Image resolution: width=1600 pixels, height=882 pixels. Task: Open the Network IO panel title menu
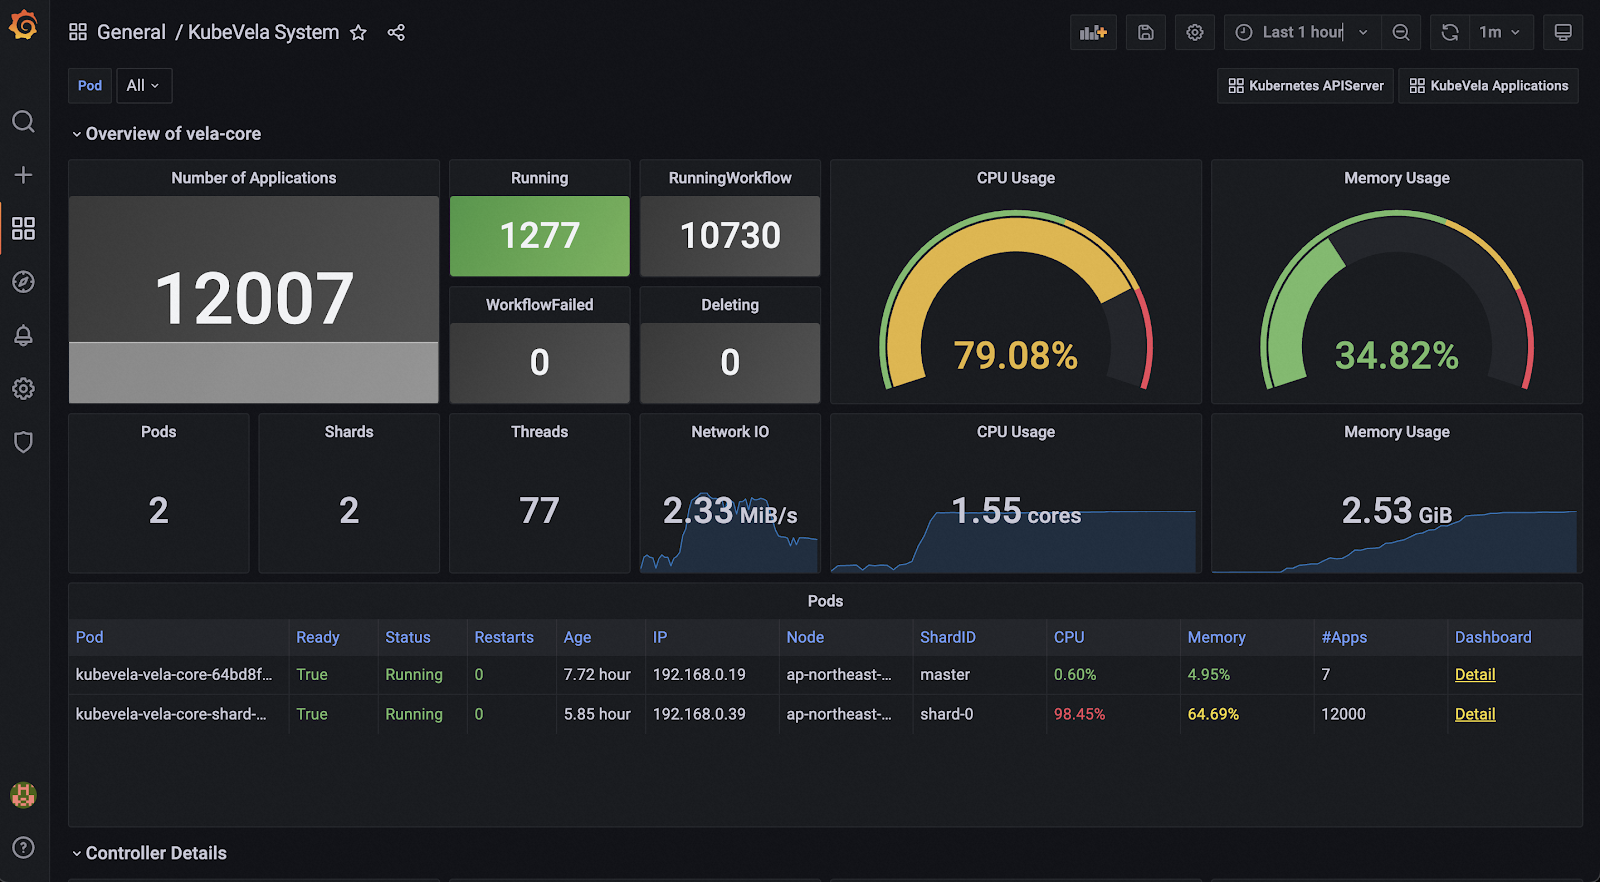pyautogui.click(x=730, y=432)
